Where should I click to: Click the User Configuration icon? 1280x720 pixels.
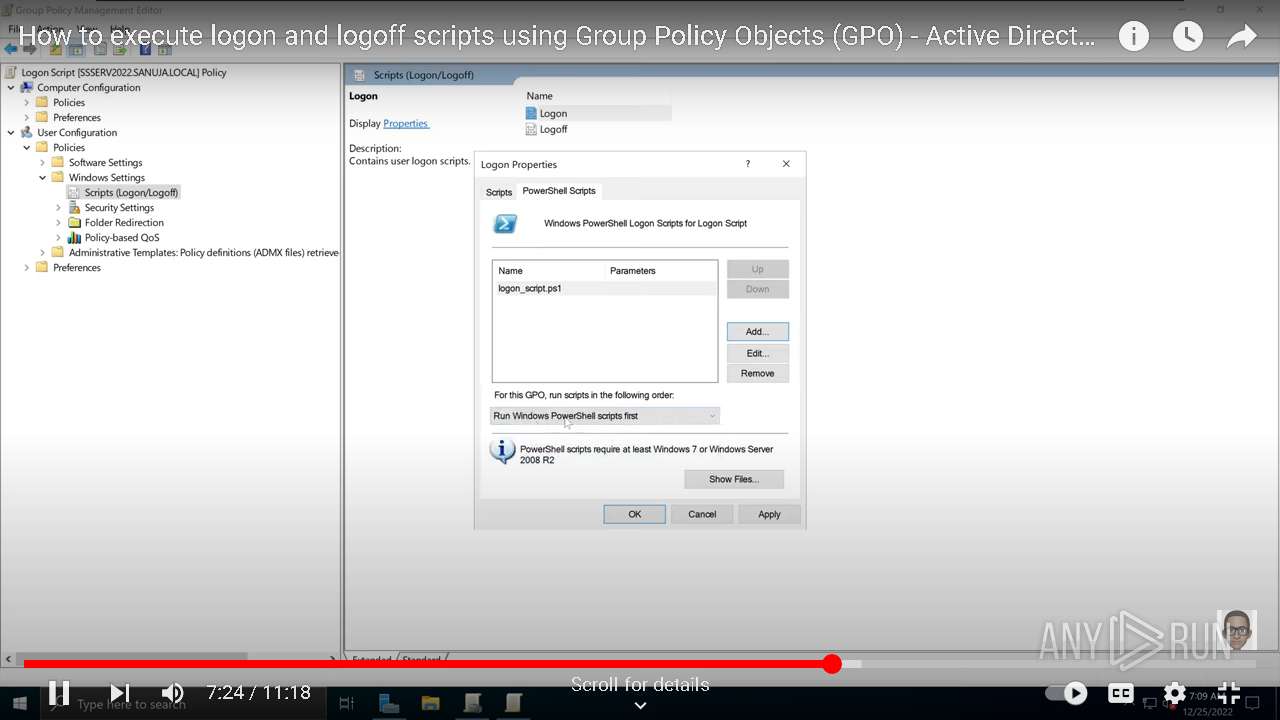coord(27,132)
